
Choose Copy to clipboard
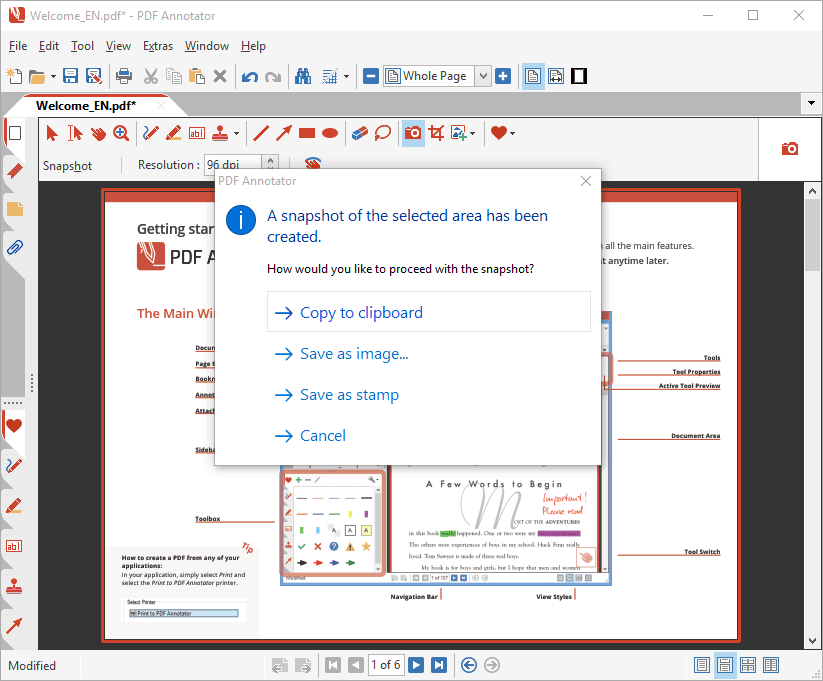[x=429, y=312]
